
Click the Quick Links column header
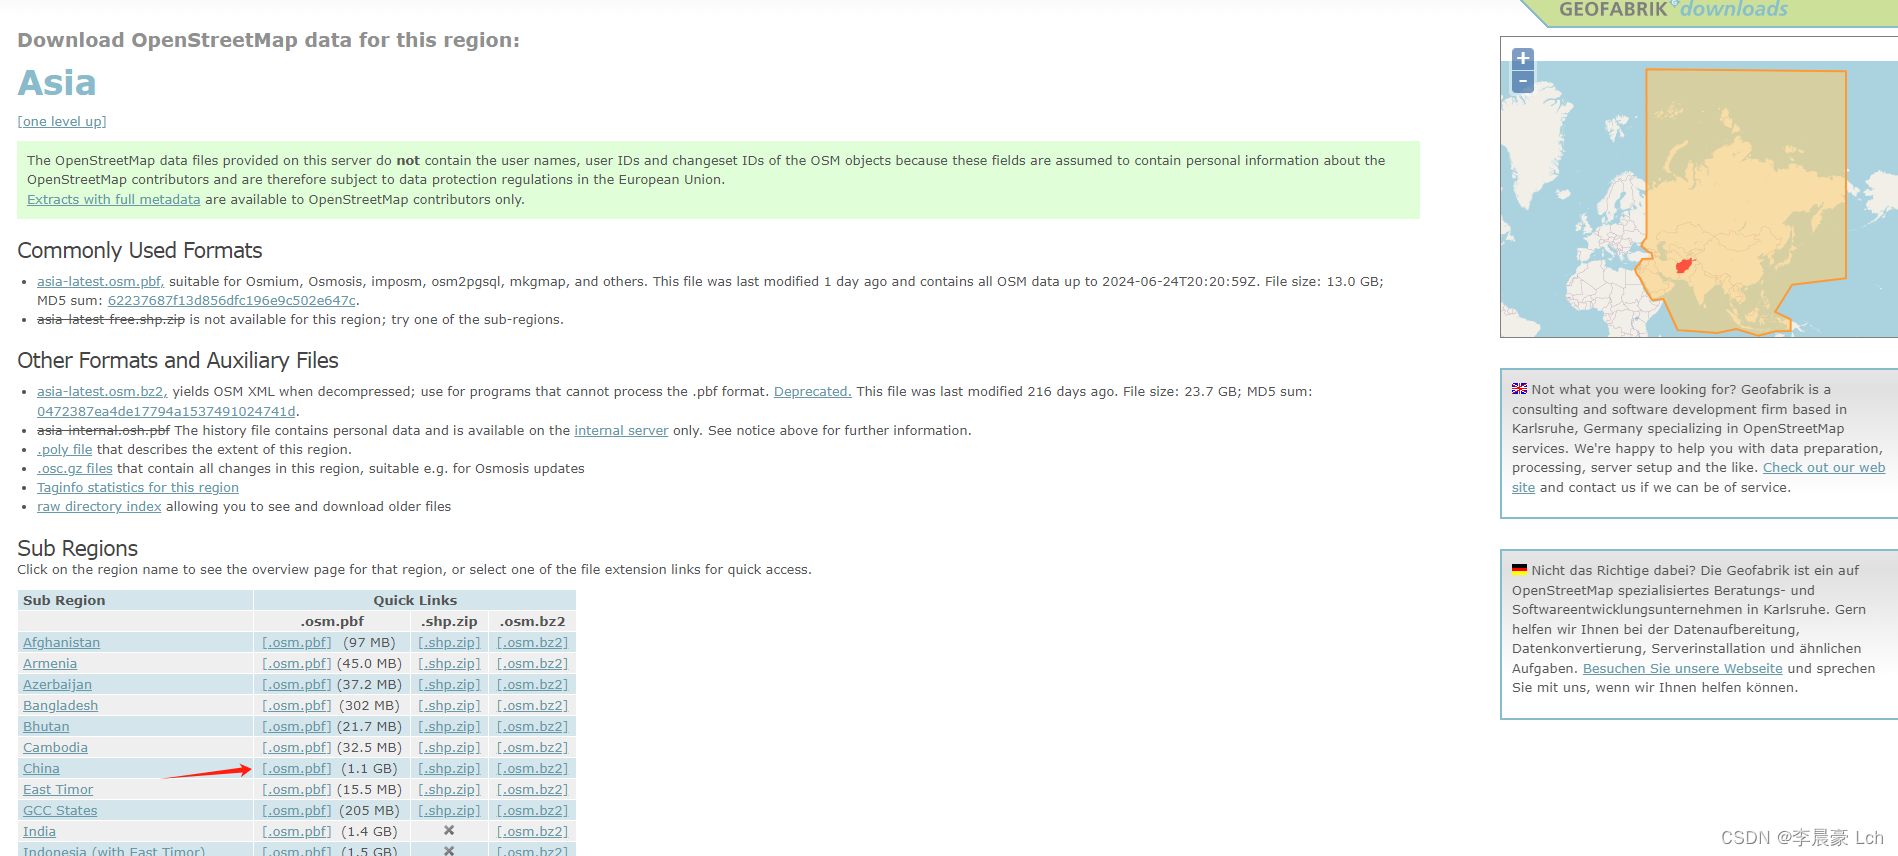point(415,600)
